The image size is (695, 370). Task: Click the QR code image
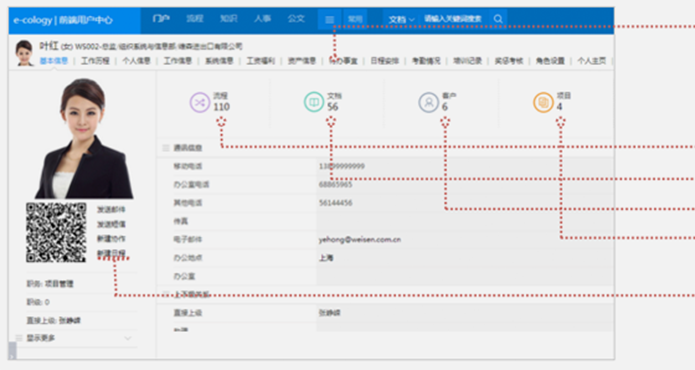[56, 232]
